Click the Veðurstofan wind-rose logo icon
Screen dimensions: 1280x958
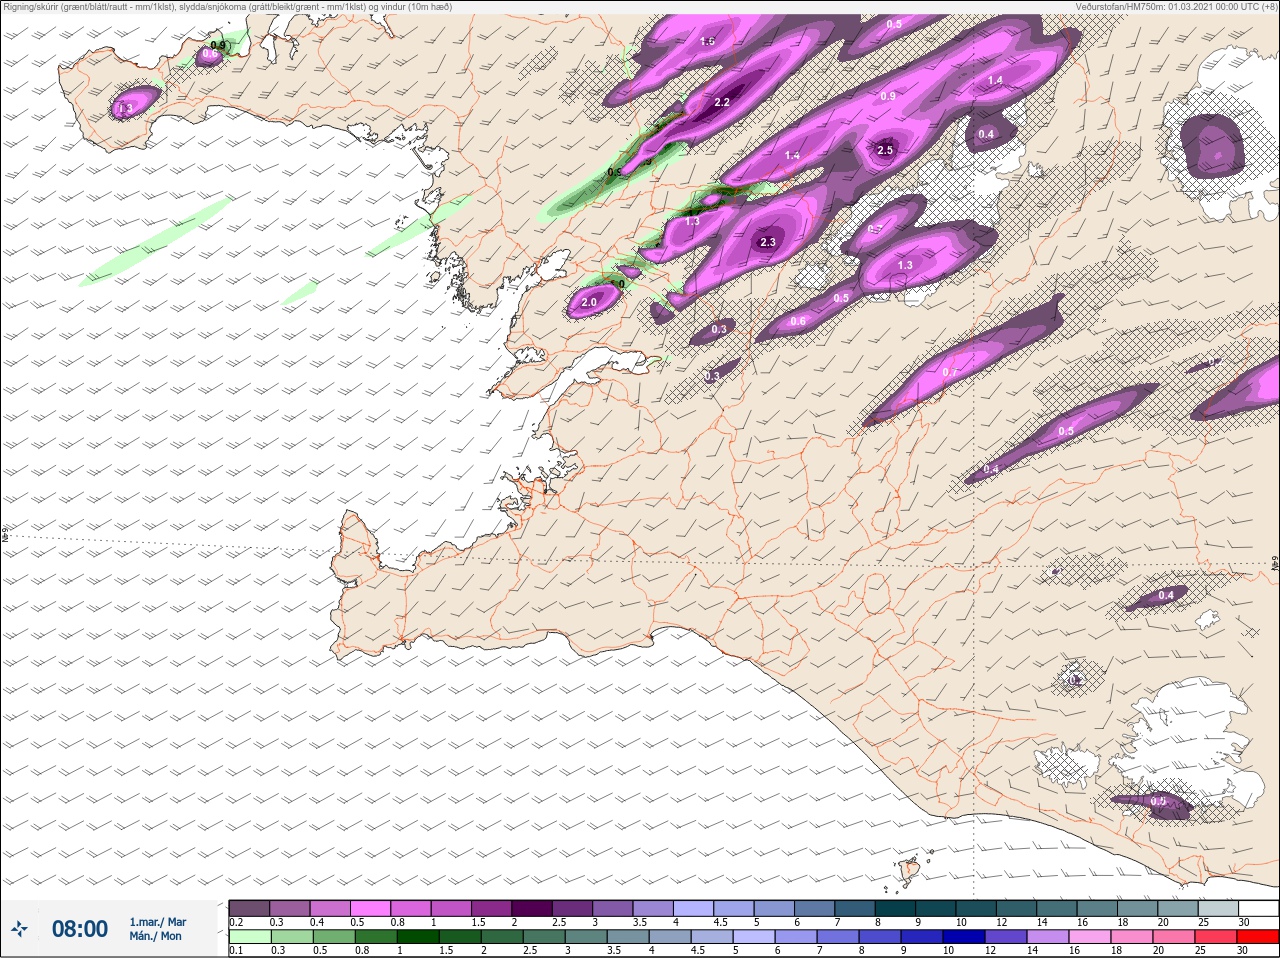coord(19,929)
